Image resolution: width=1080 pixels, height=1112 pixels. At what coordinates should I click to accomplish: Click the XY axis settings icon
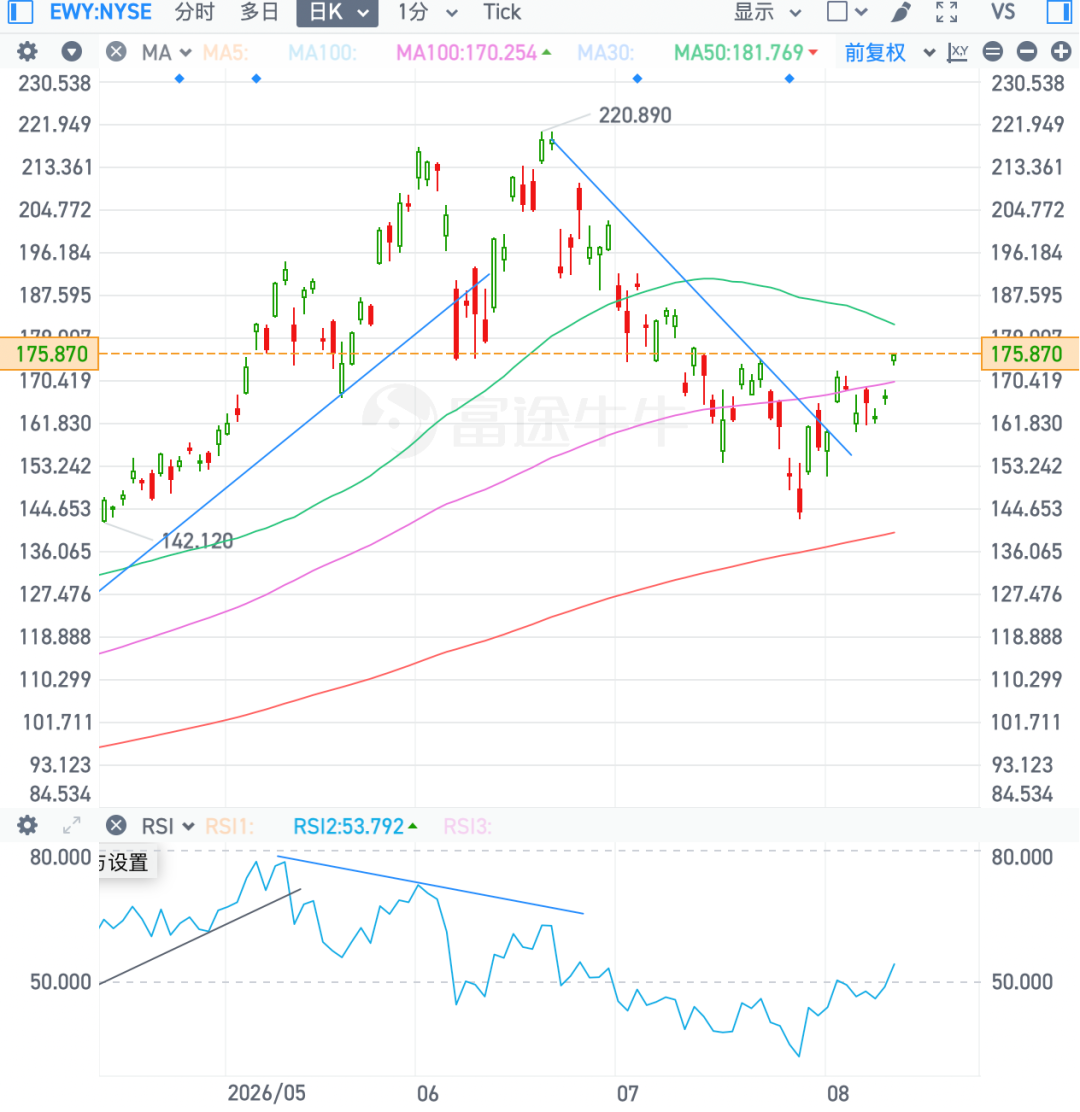coord(957,52)
